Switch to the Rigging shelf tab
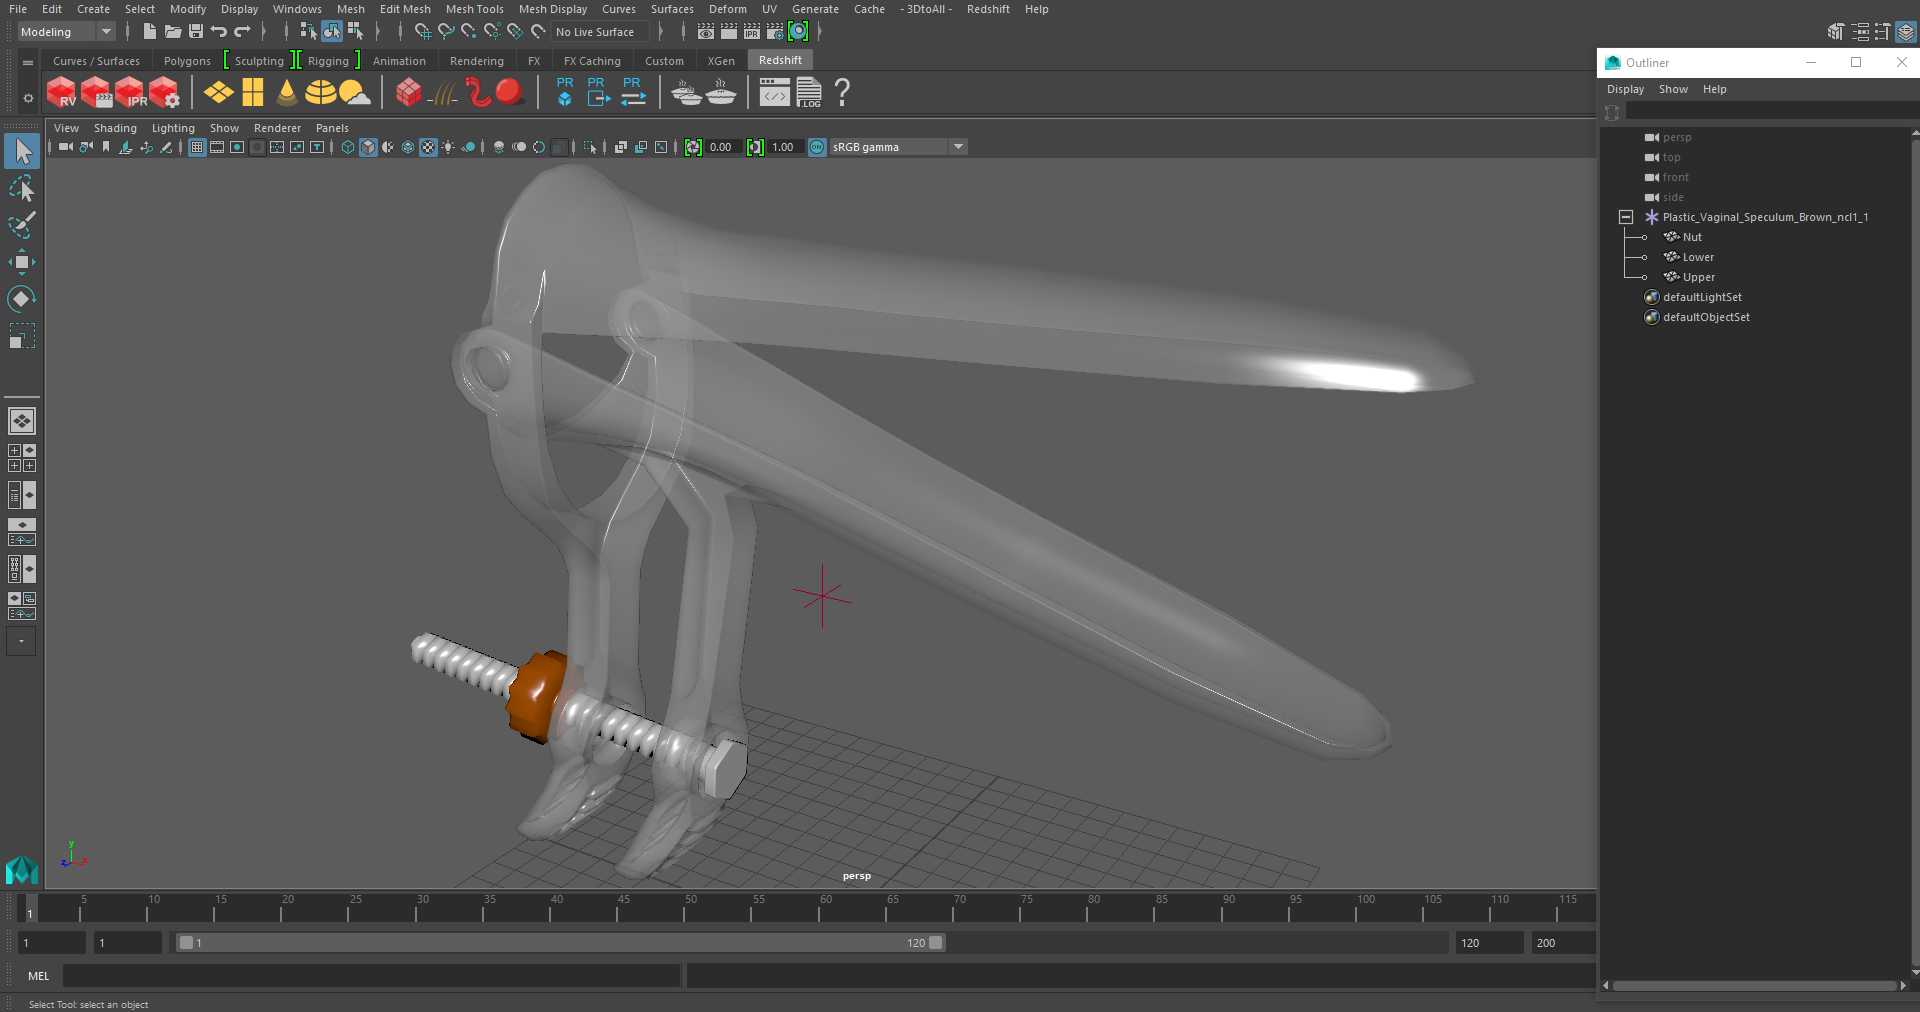The image size is (1920, 1012). click(x=328, y=61)
